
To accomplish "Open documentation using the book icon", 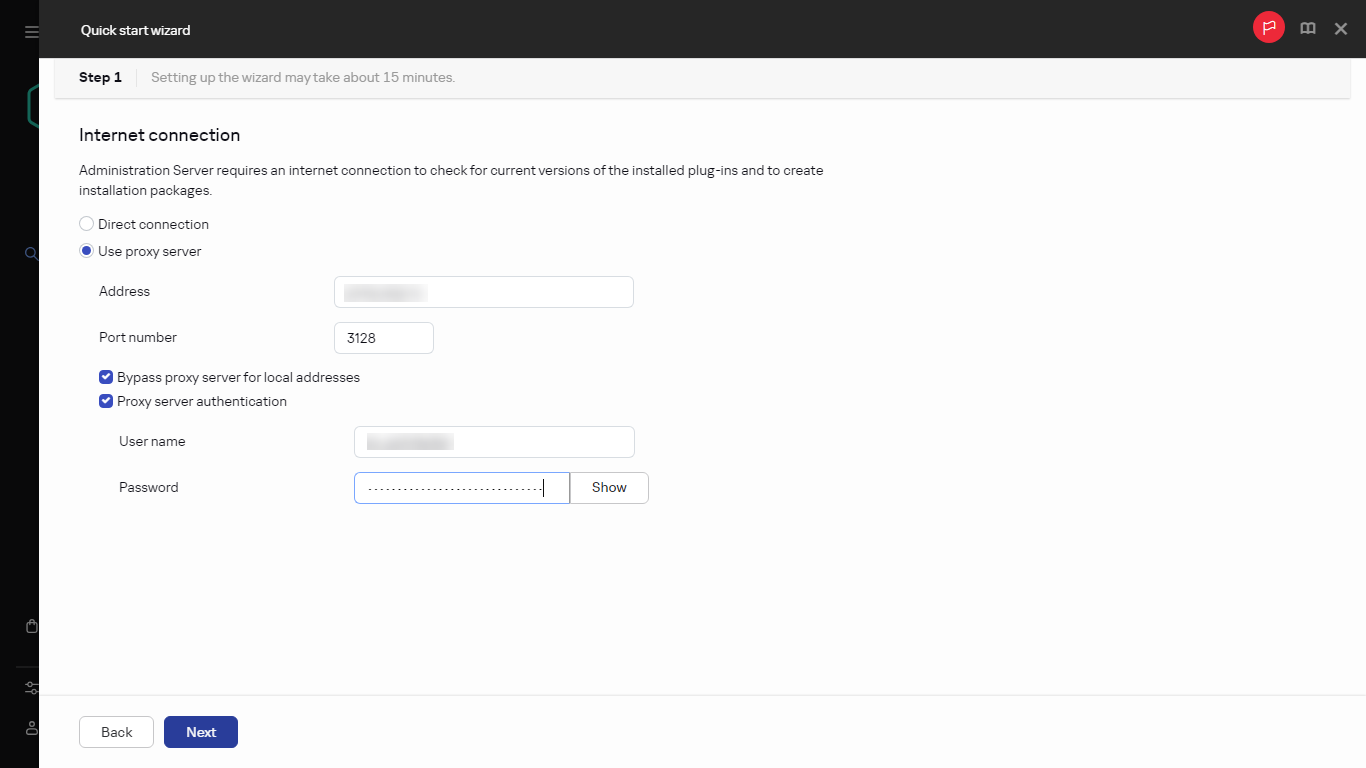I will point(1307,28).
